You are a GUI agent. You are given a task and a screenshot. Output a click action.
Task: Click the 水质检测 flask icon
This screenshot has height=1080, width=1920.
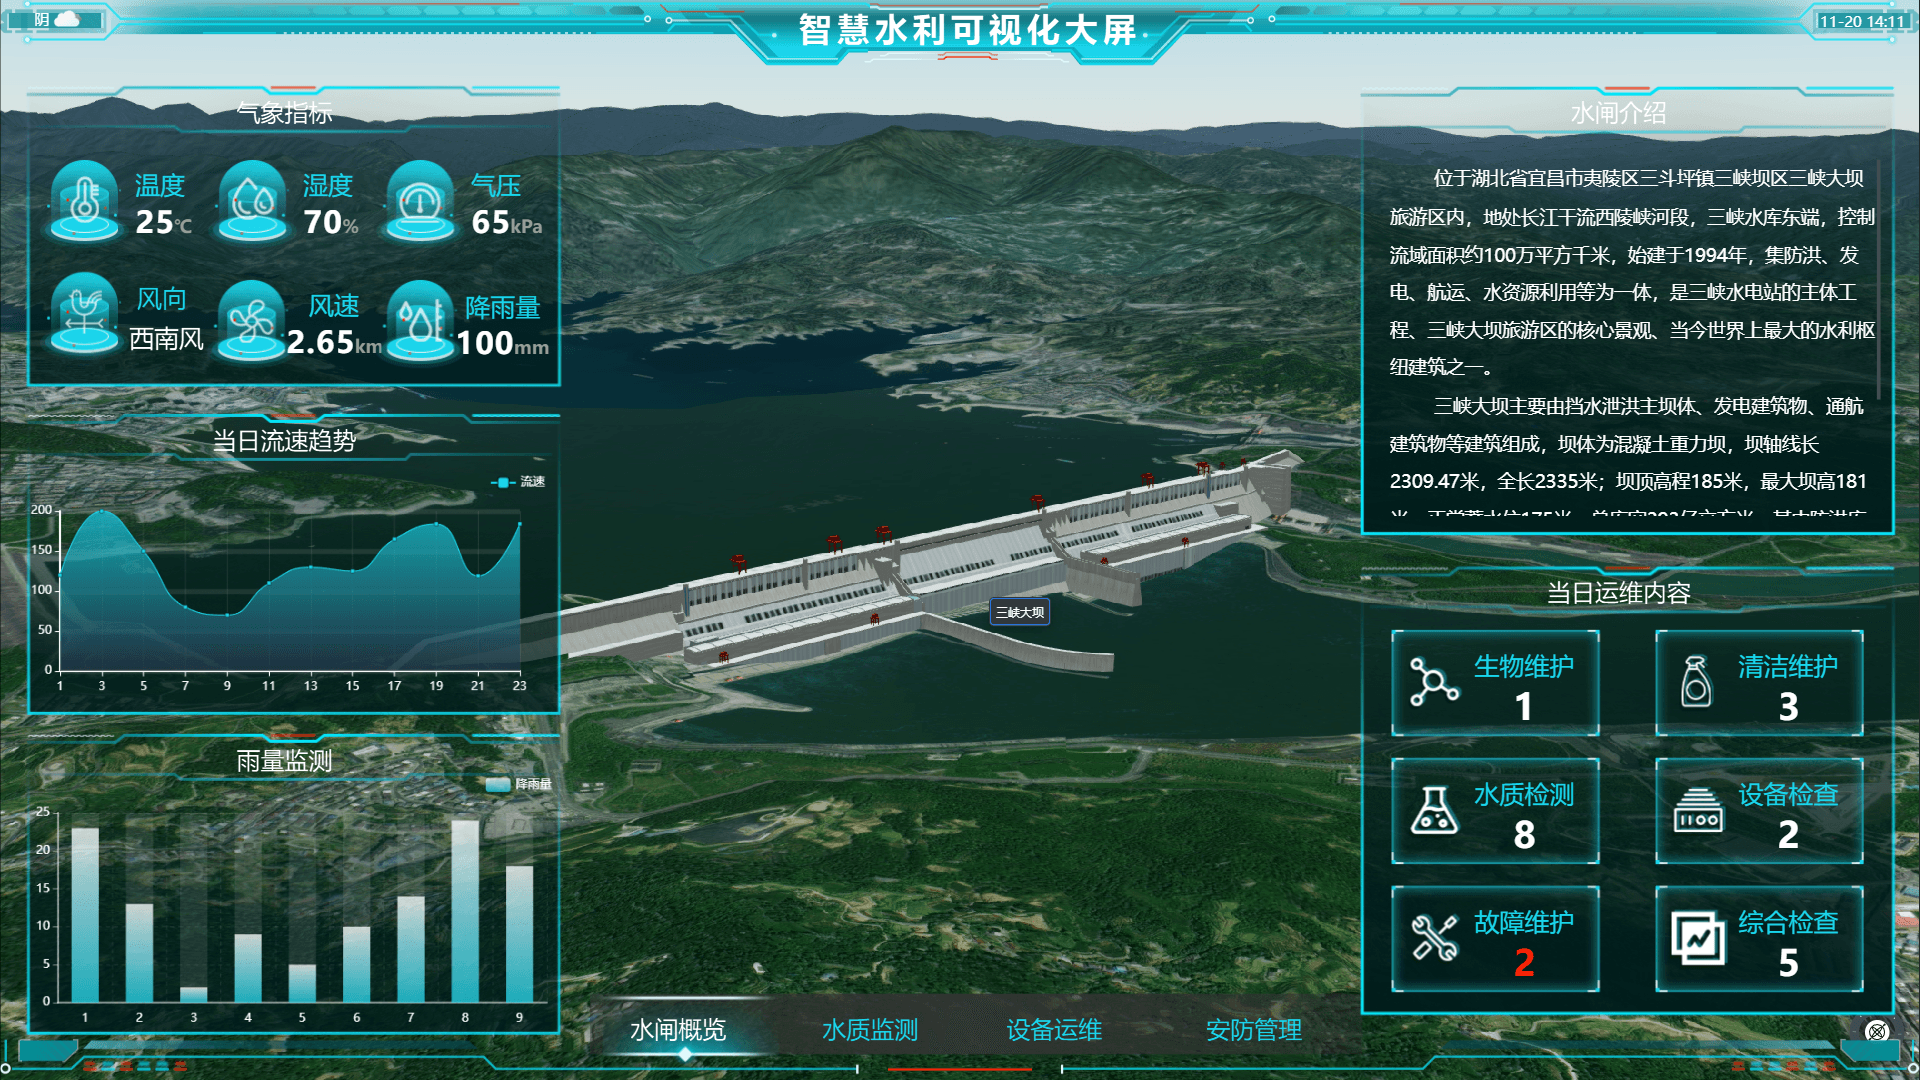pyautogui.click(x=1434, y=810)
